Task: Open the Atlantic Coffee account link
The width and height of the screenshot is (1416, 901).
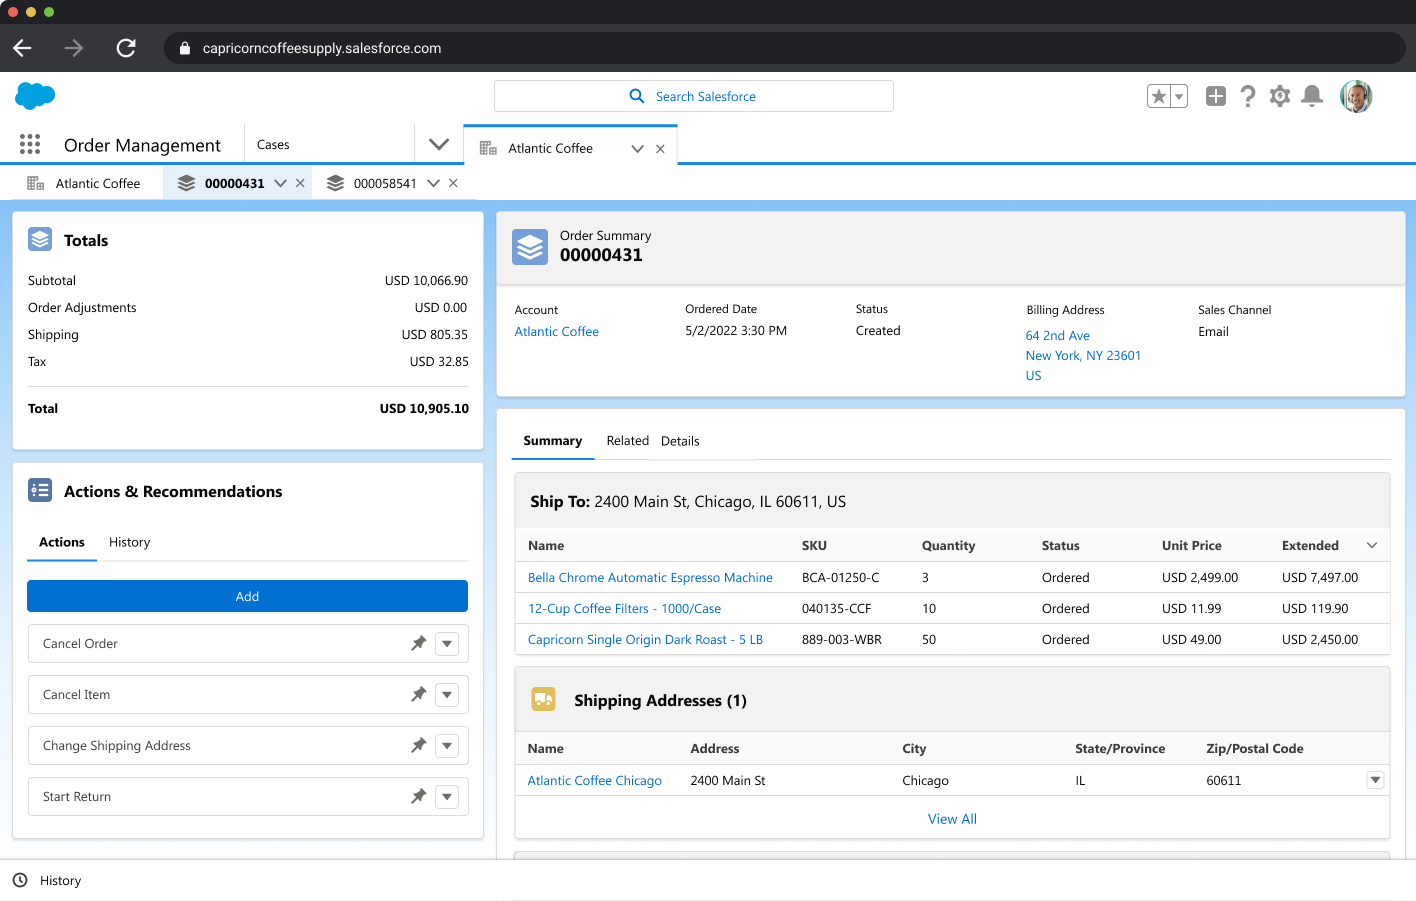Action: coord(557,332)
